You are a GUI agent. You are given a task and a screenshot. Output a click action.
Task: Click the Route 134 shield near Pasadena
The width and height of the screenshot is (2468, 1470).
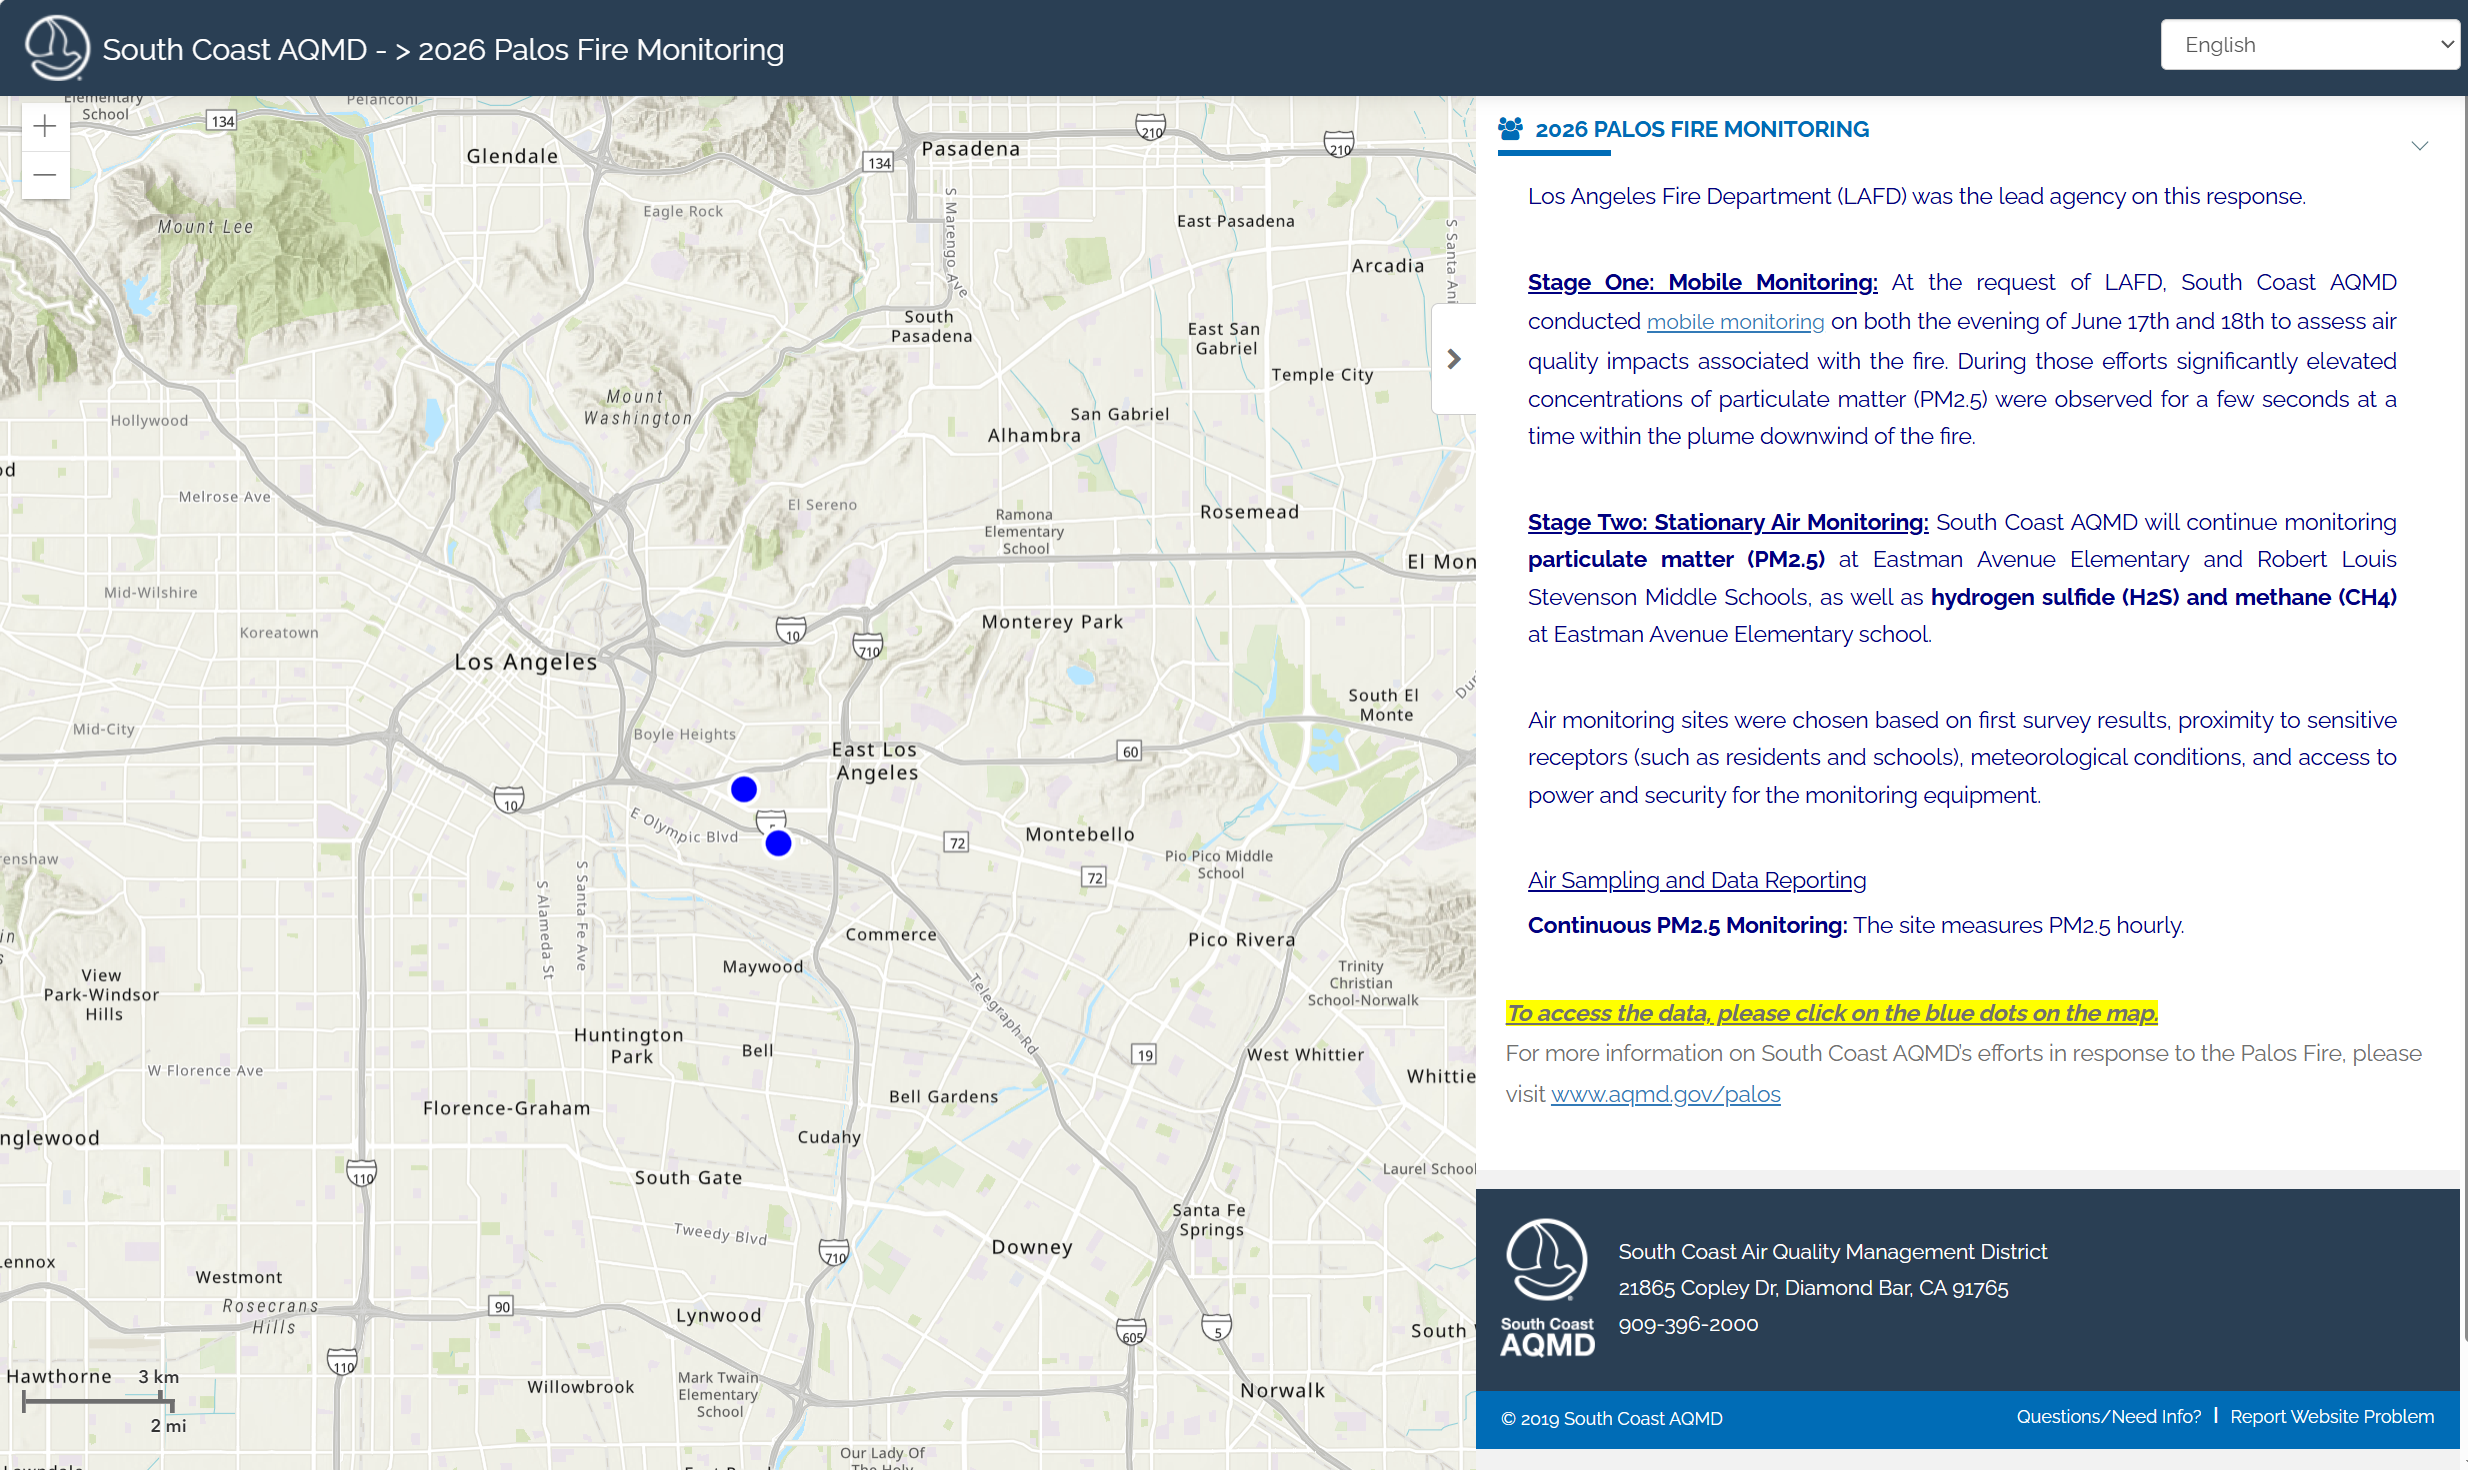(878, 162)
